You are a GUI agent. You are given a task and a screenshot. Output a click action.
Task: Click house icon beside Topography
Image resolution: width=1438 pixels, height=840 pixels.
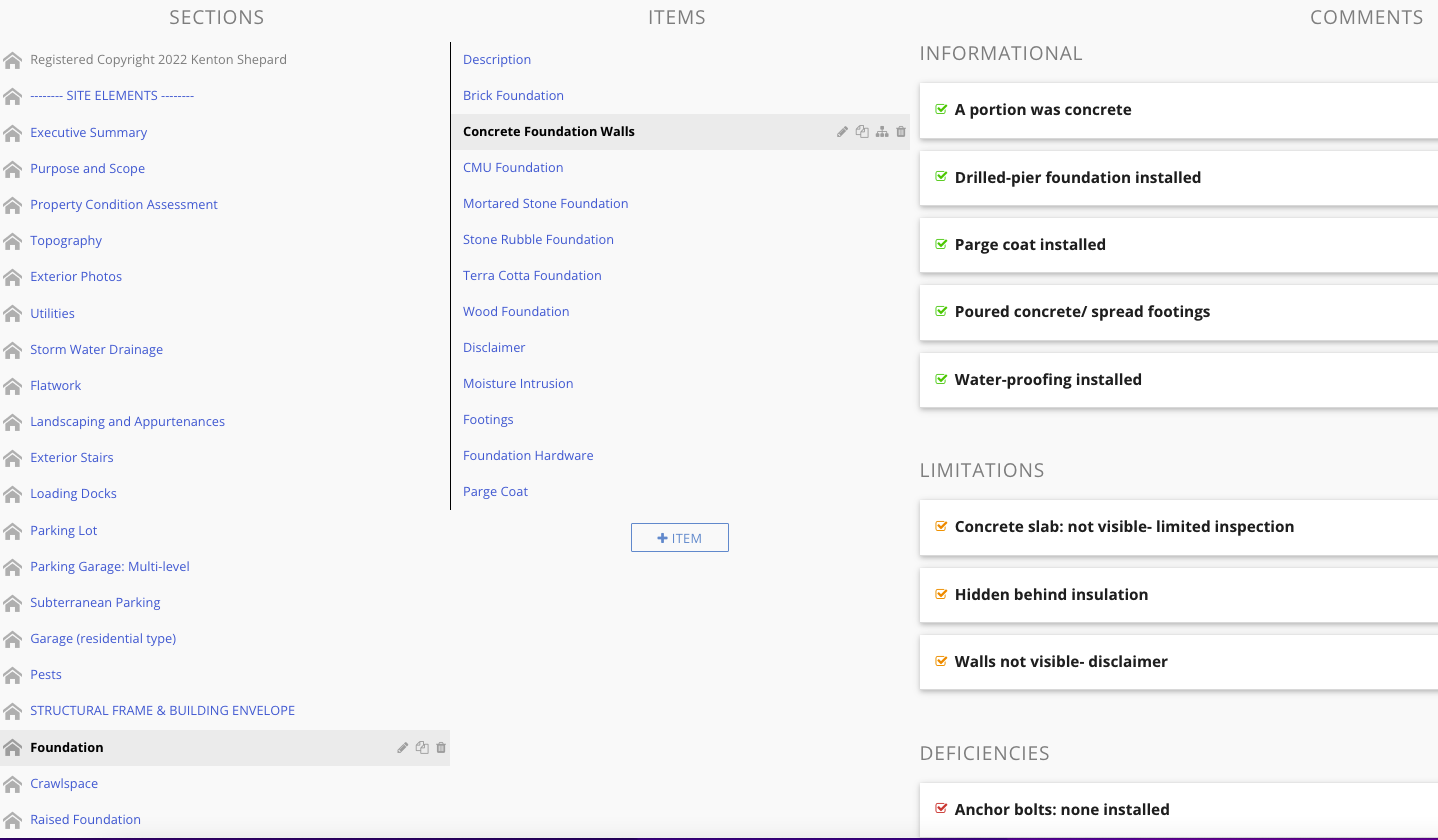pyautogui.click(x=12, y=241)
